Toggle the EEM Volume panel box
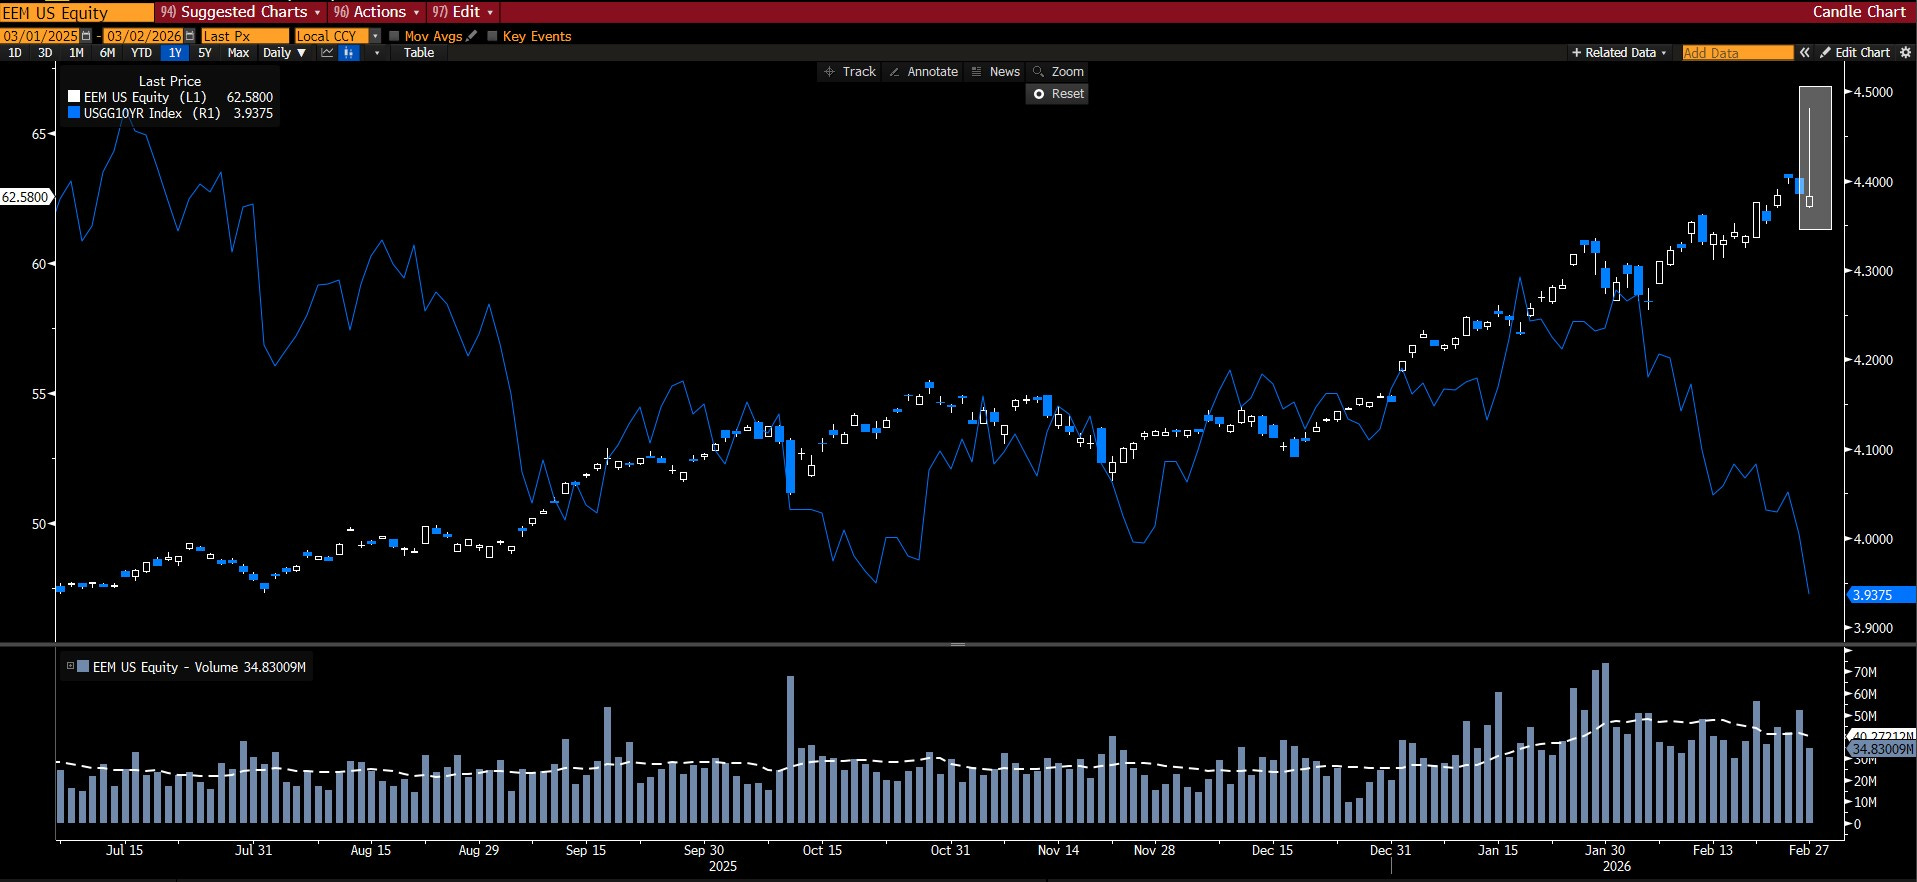The image size is (1917, 882). [x=70, y=666]
